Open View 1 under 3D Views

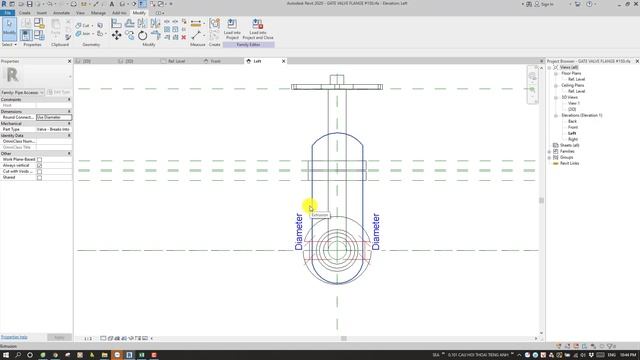(x=573, y=103)
